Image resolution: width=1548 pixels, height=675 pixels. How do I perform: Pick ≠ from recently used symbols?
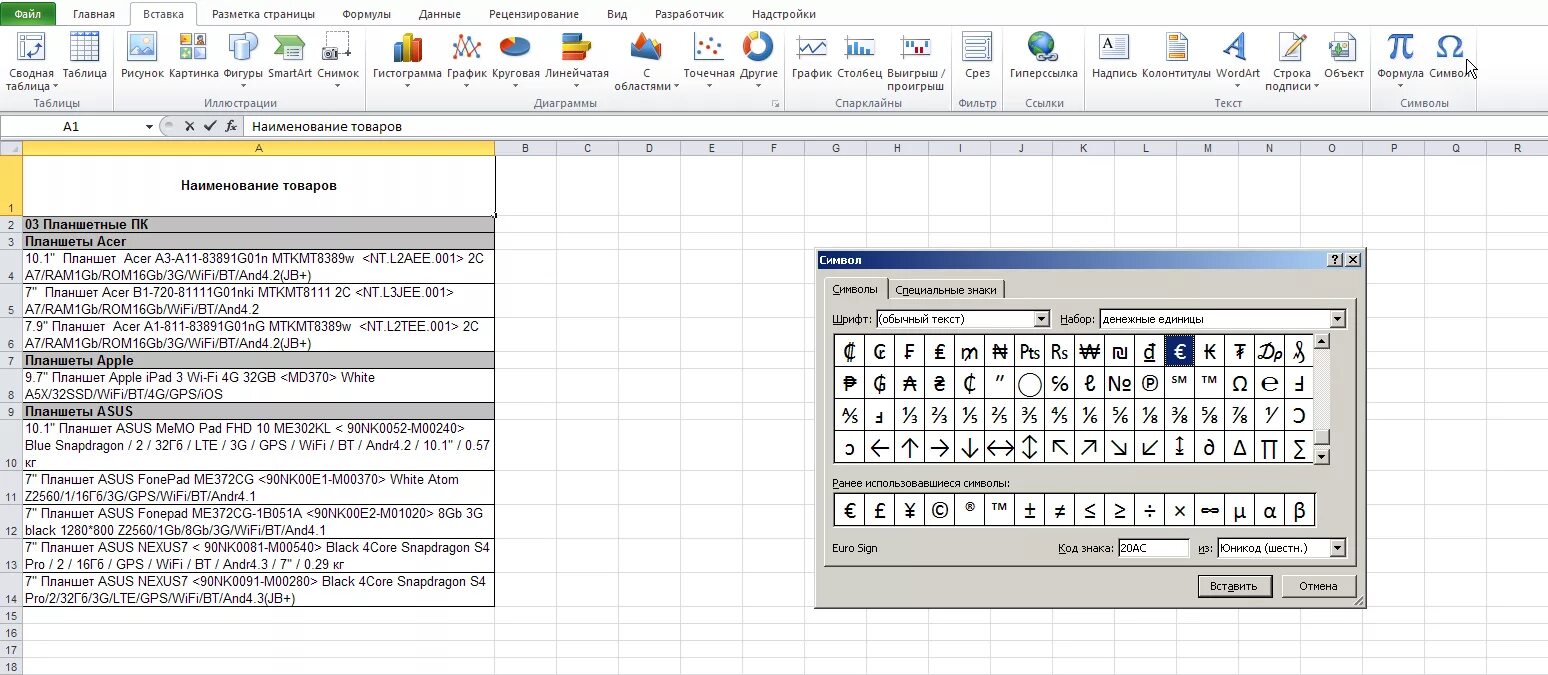pos(1059,511)
